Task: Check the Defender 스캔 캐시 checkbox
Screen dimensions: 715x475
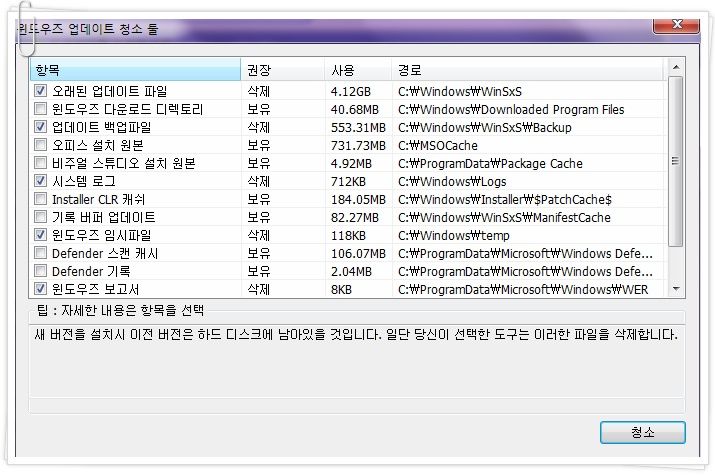Action: pyautogui.click(x=41, y=253)
